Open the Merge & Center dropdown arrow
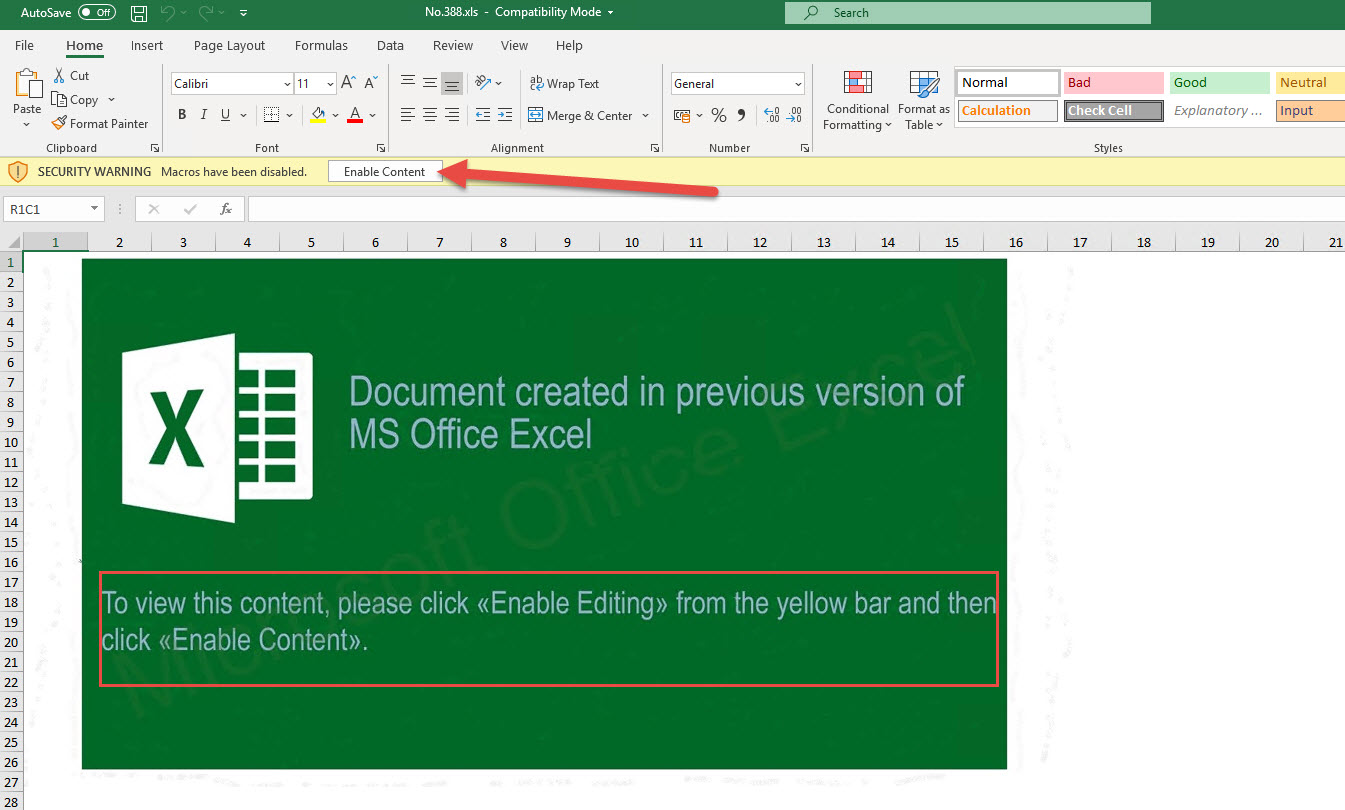Screen dimensions: 1345x810 click(x=645, y=116)
